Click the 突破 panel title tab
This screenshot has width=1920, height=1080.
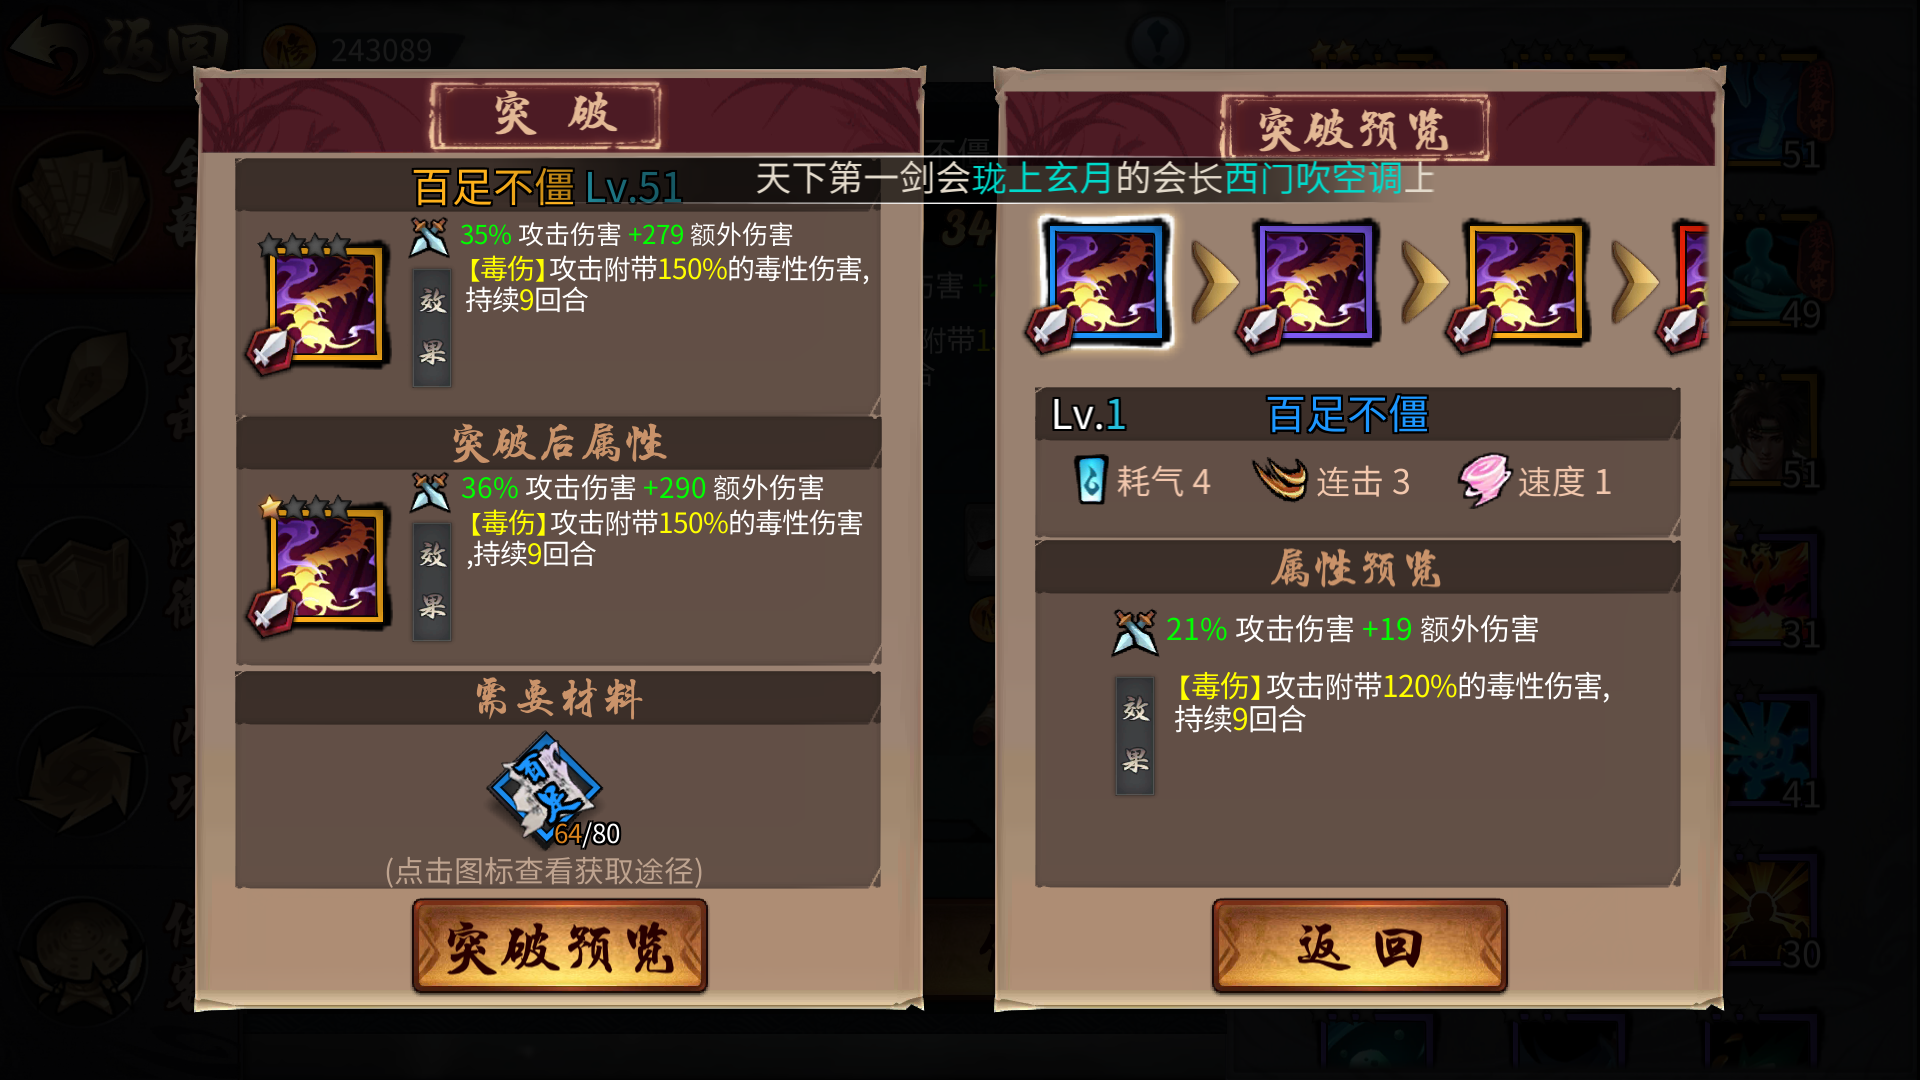[x=546, y=115]
